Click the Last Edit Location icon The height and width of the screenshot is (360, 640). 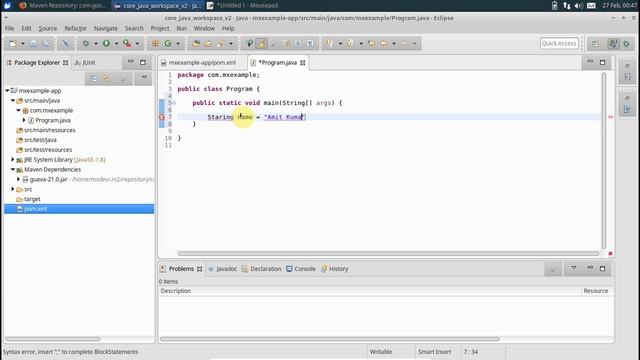pyautogui.click(x=371, y=43)
